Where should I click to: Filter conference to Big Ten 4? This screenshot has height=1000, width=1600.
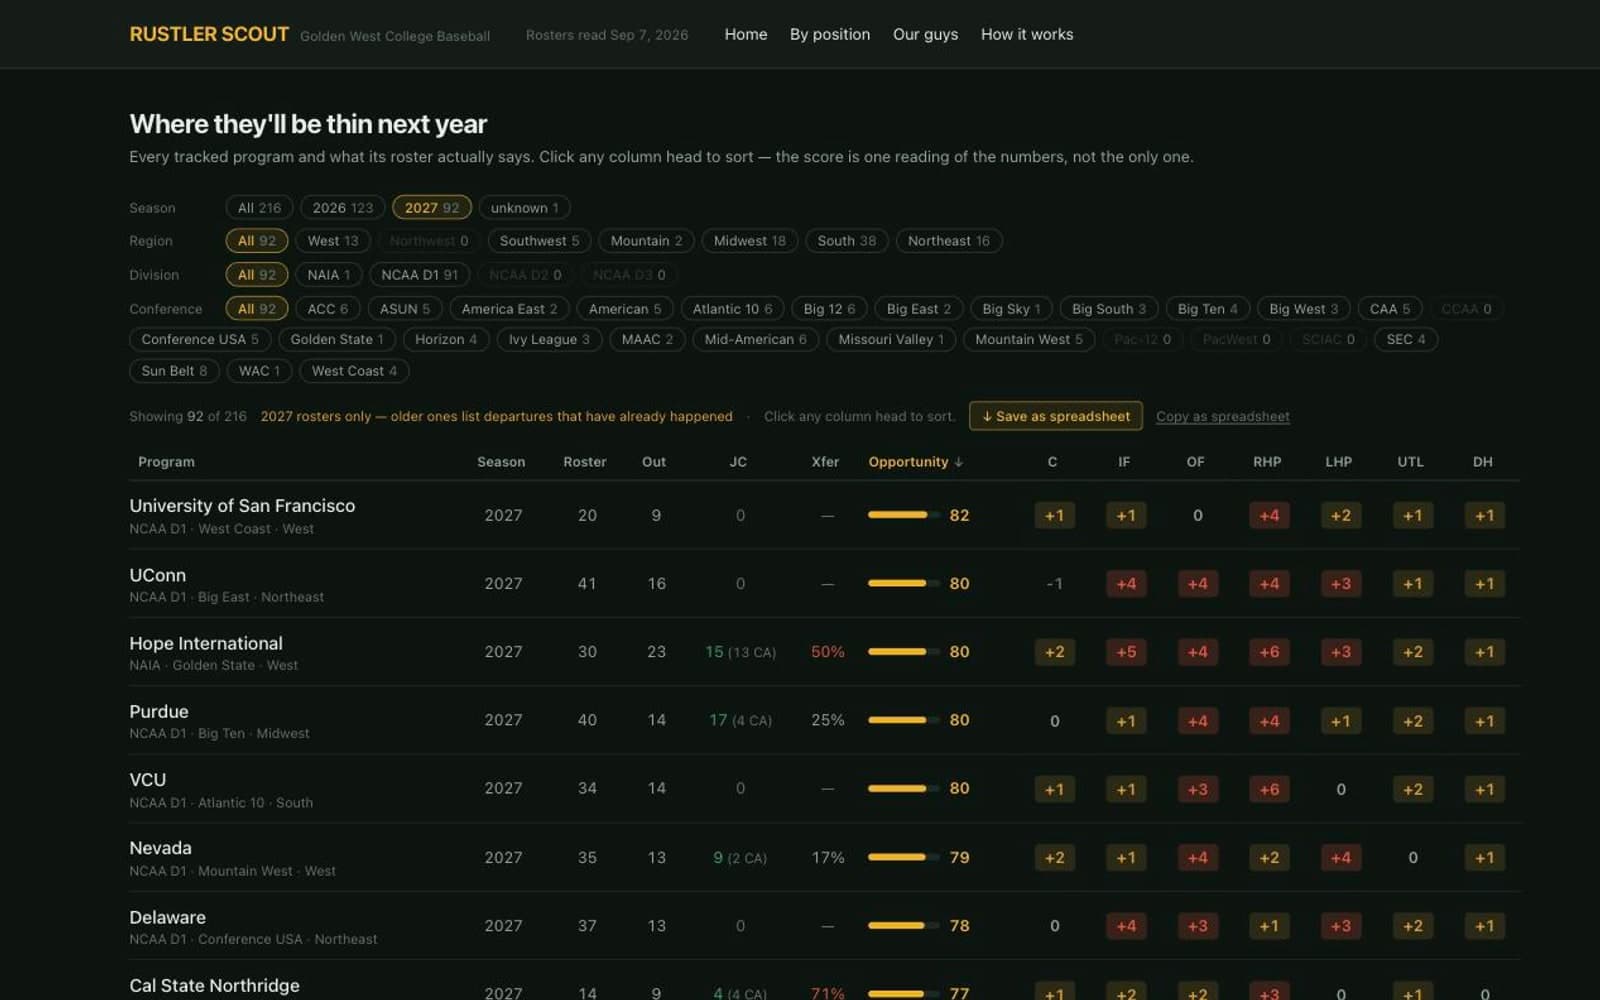click(1207, 309)
